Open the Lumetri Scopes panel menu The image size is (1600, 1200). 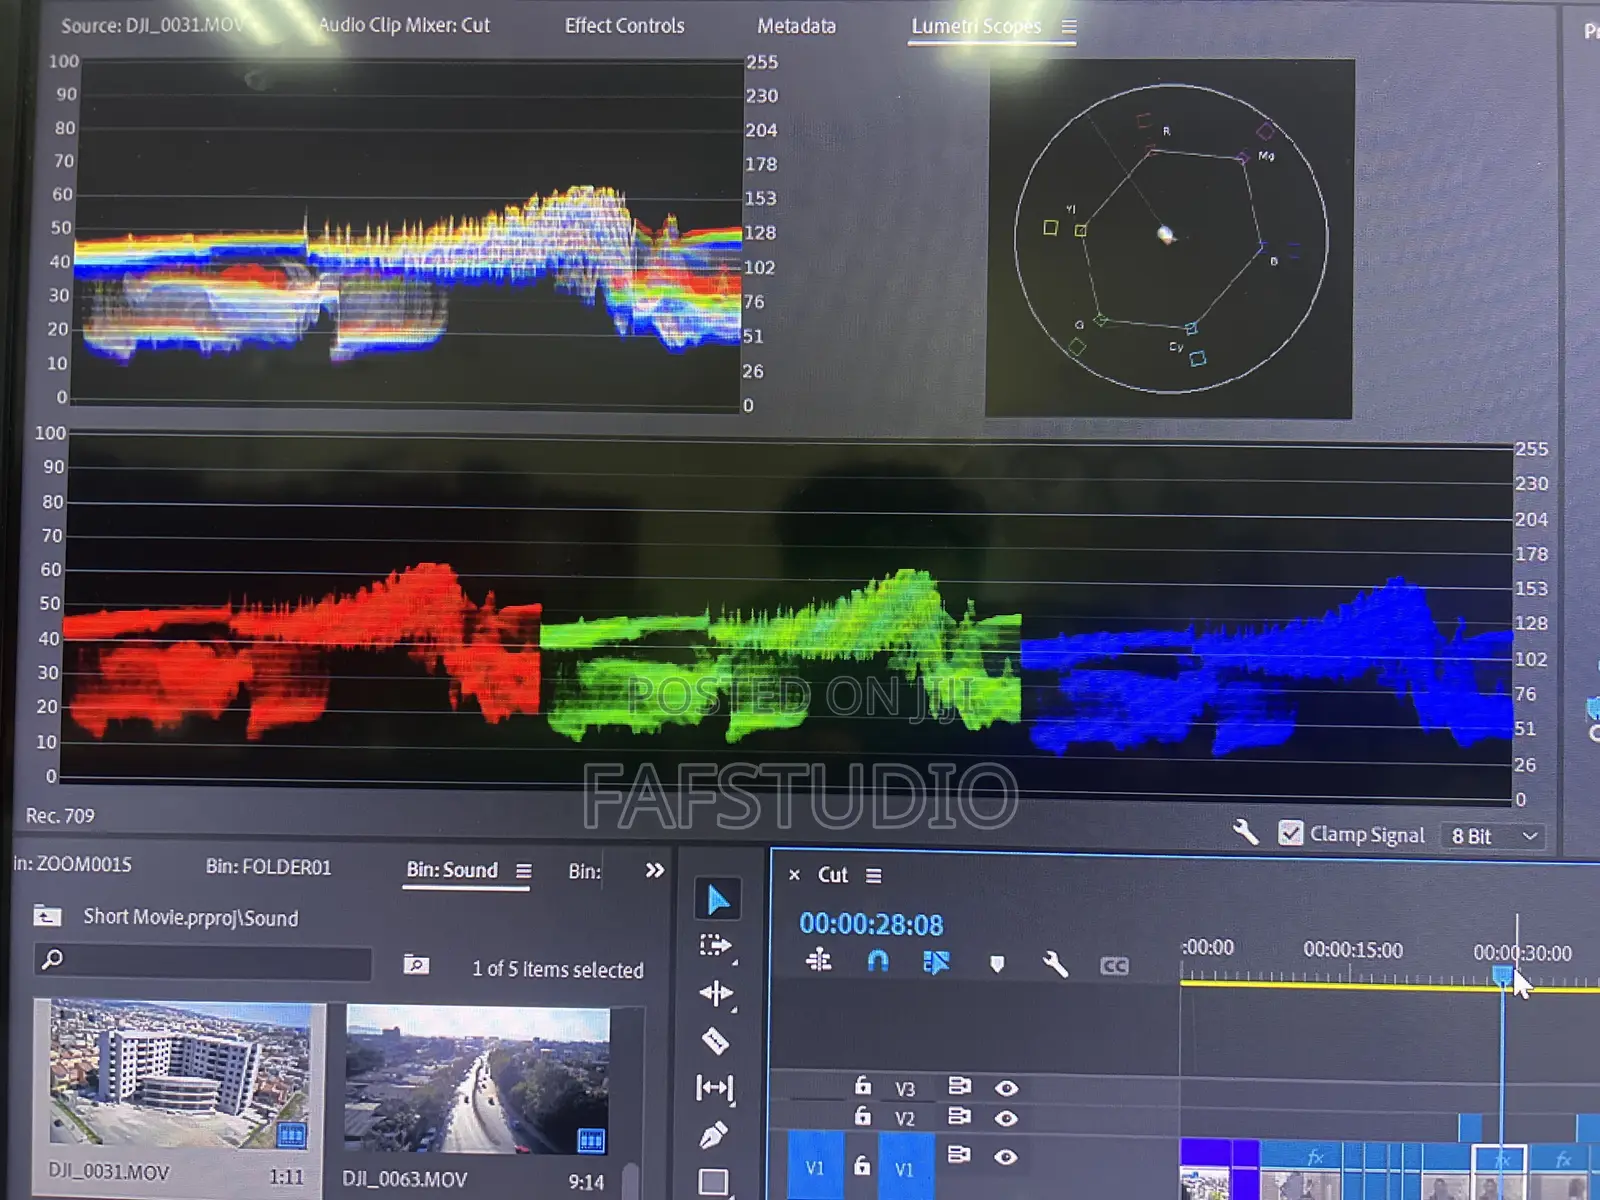coord(1069,27)
